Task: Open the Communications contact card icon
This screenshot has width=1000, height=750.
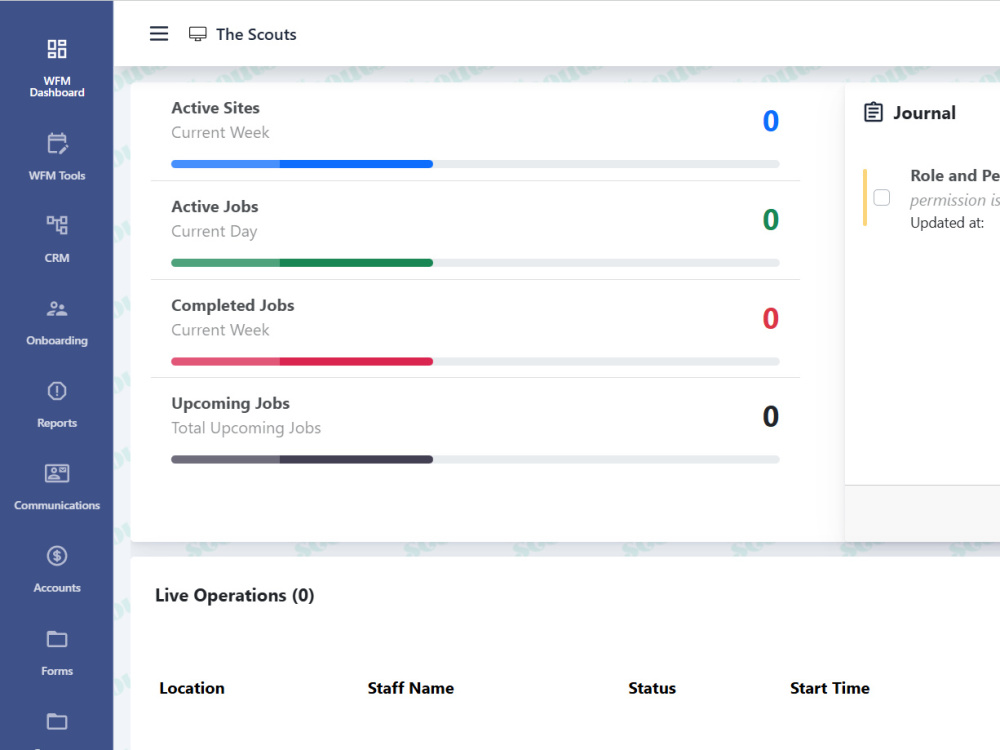Action: pos(57,473)
